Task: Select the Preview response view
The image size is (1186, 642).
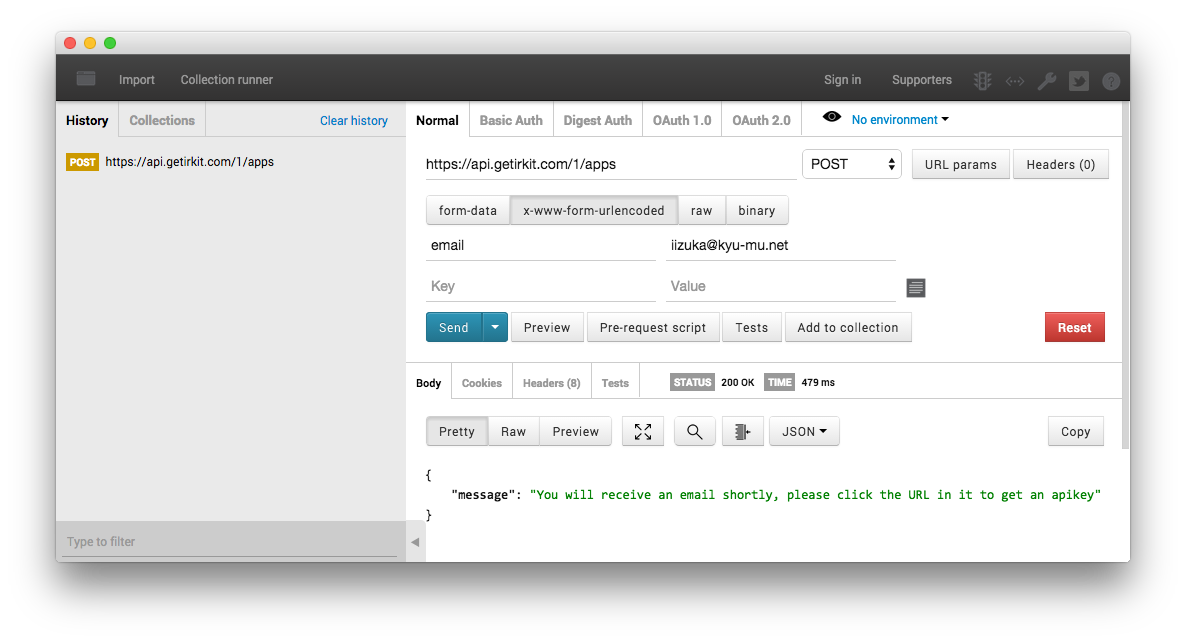Action: click(576, 431)
